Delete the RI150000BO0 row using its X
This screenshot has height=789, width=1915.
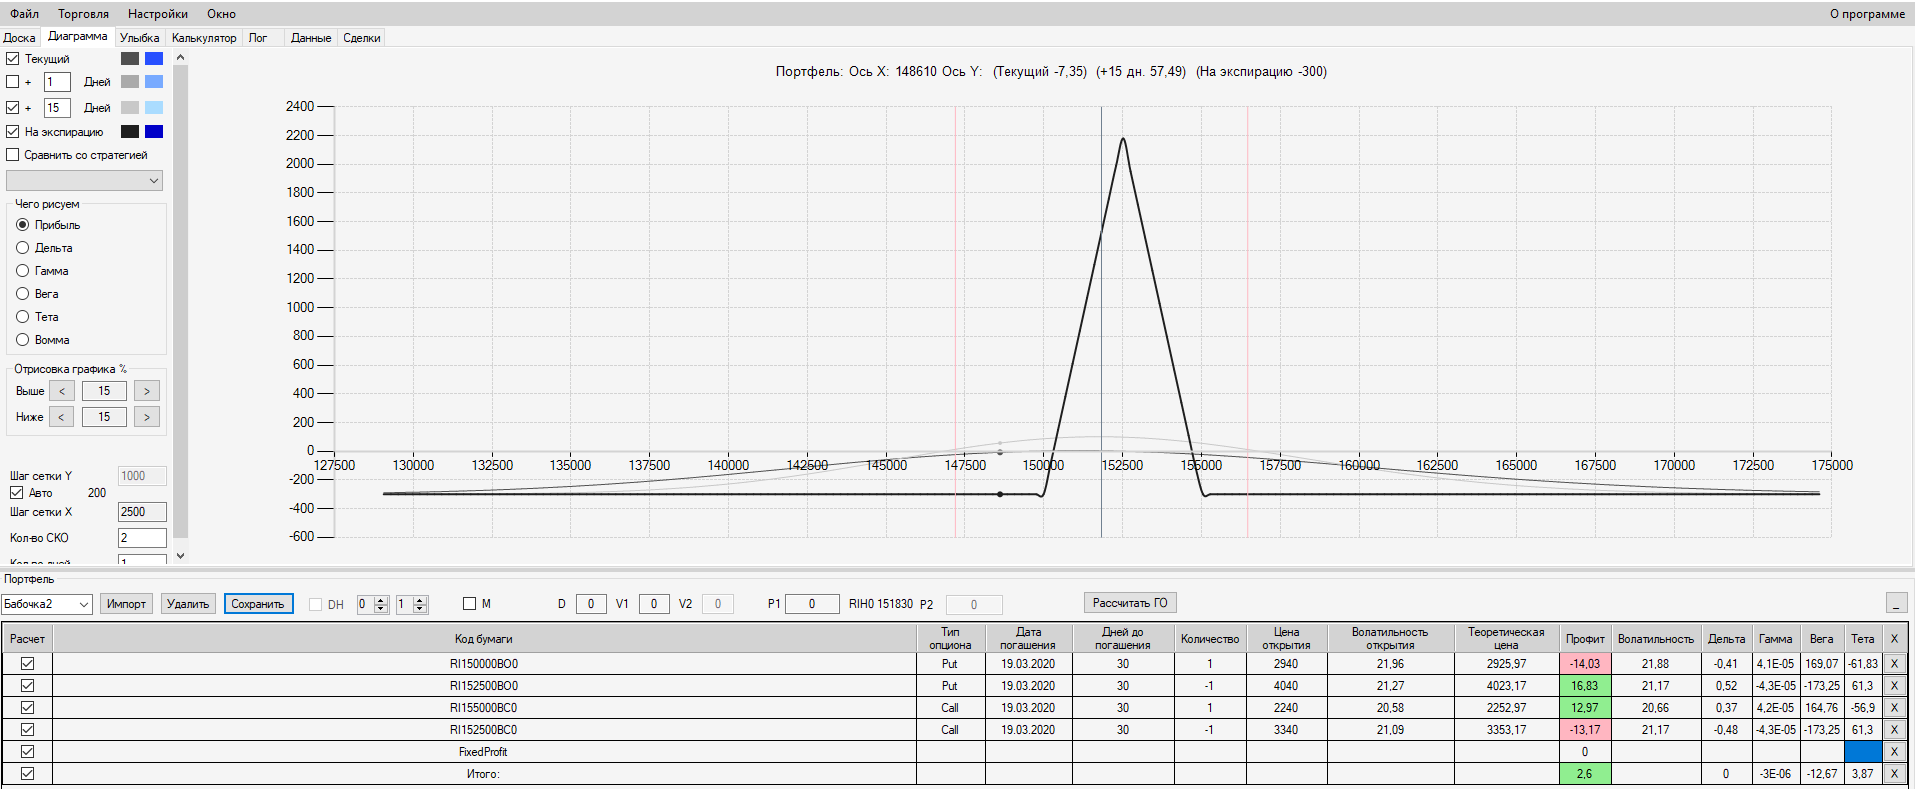pos(1893,664)
